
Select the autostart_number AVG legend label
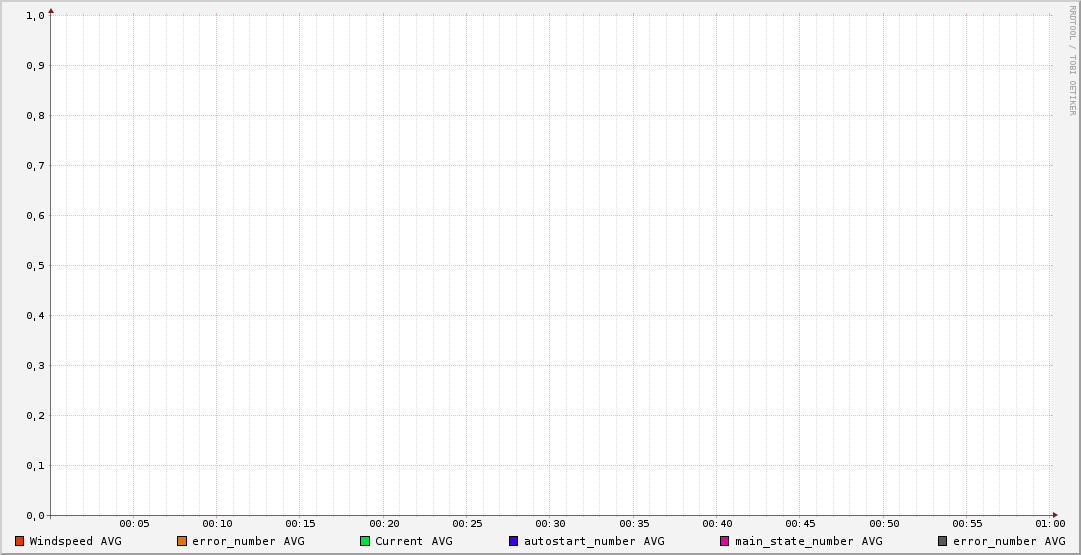pos(594,541)
